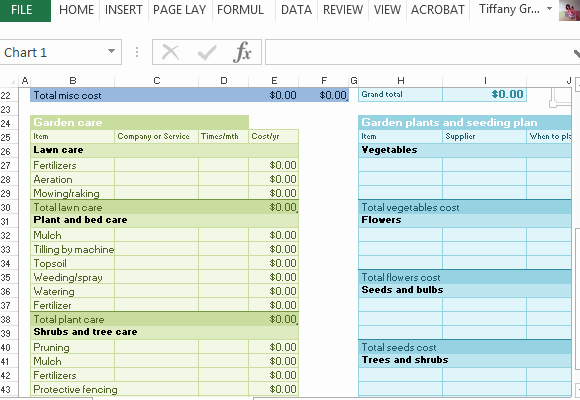Open the Tiffany Gr... account menu
Viewport: 580px width, 400px height.
pos(515,9)
